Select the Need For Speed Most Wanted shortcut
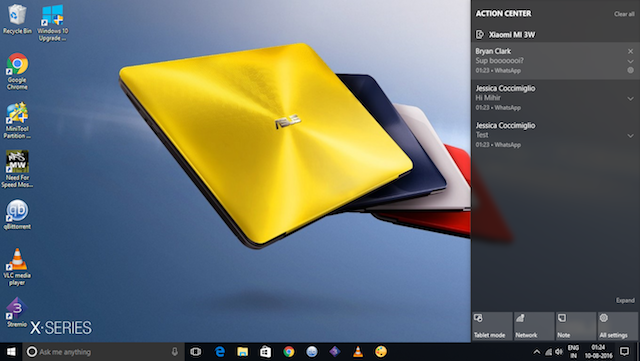The image size is (640, 361). pos(17,169)
